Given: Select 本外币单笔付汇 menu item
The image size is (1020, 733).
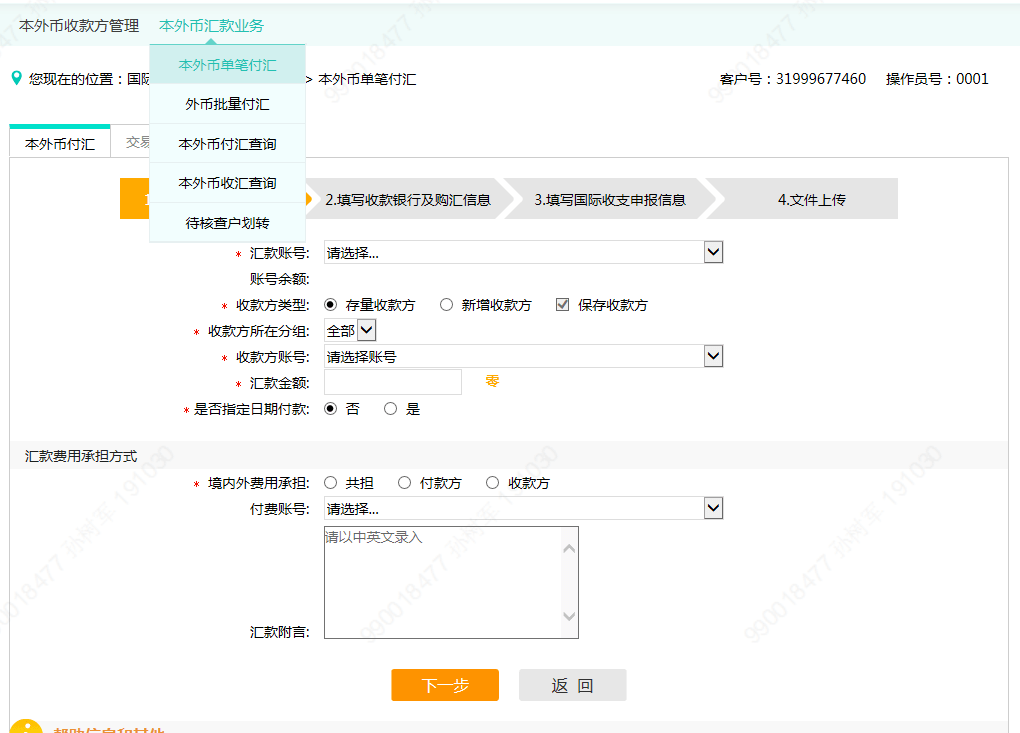Looking at the screenshot, I should pyautogui.click(x=228, y=65).
